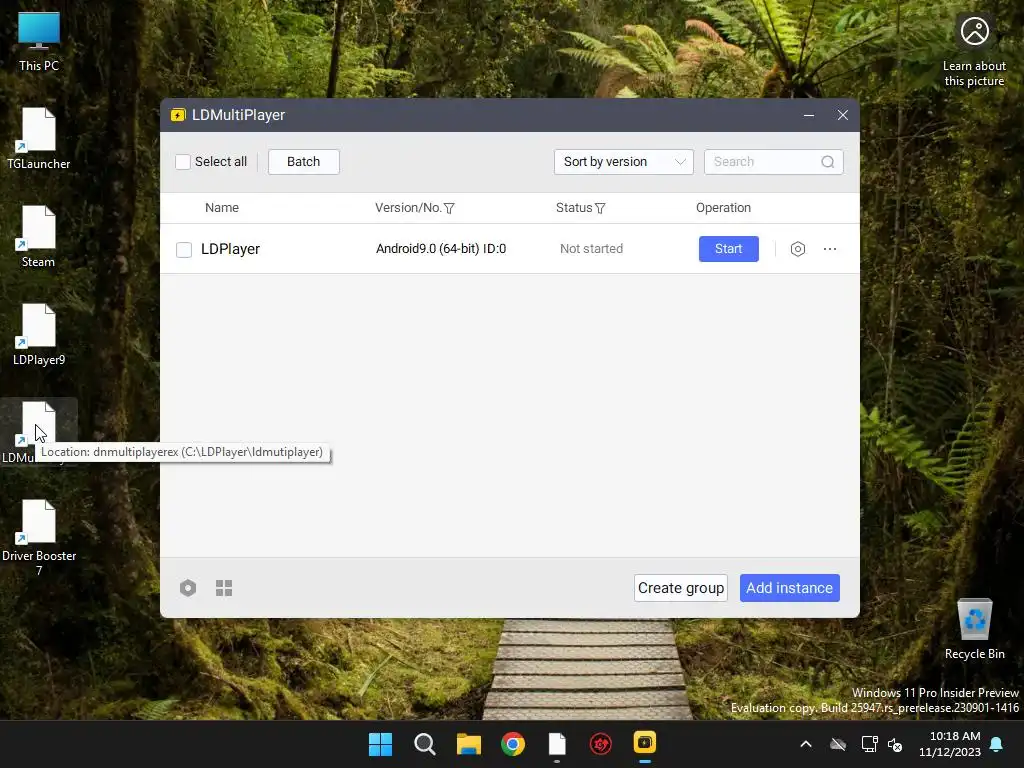Select This PC desktop icon
Screen dimensions: 1024x768
pyautogui.click(x=39, y=41)
